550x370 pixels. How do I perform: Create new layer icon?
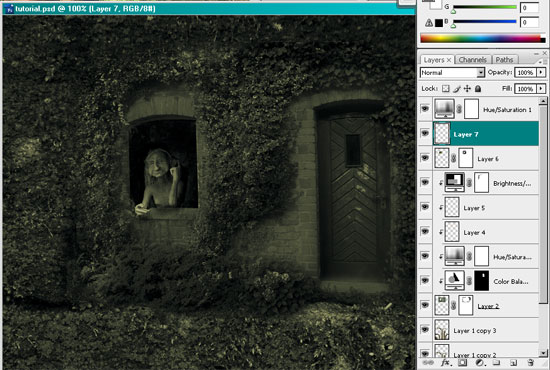click(x=513, y=363)
